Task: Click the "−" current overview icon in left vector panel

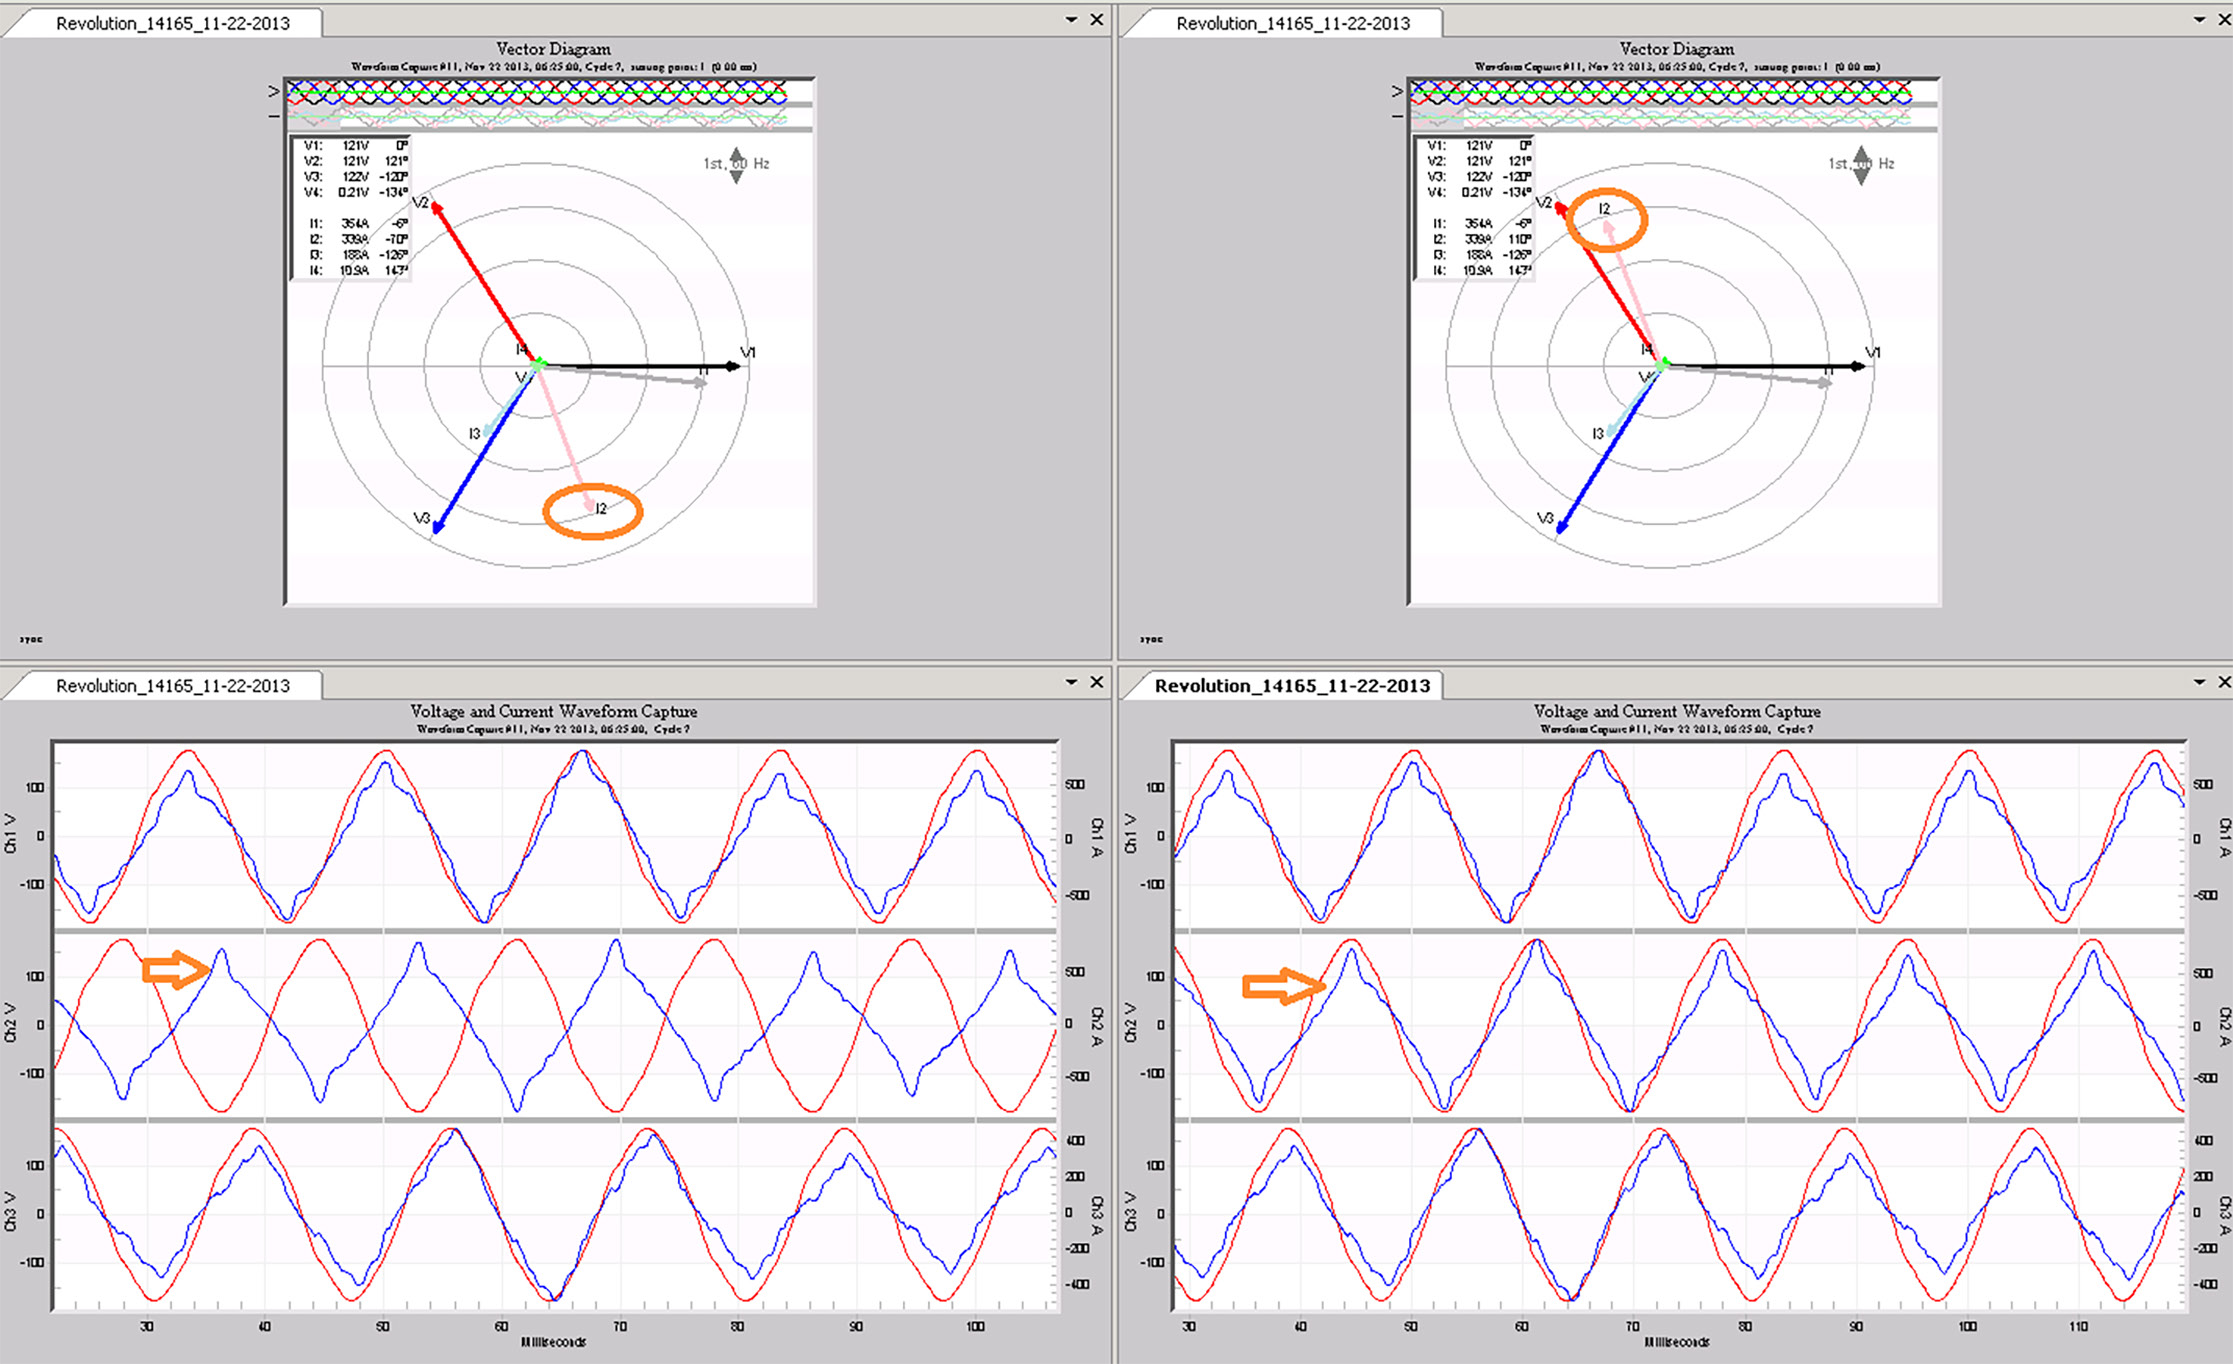Action: (x=272, y=117)
